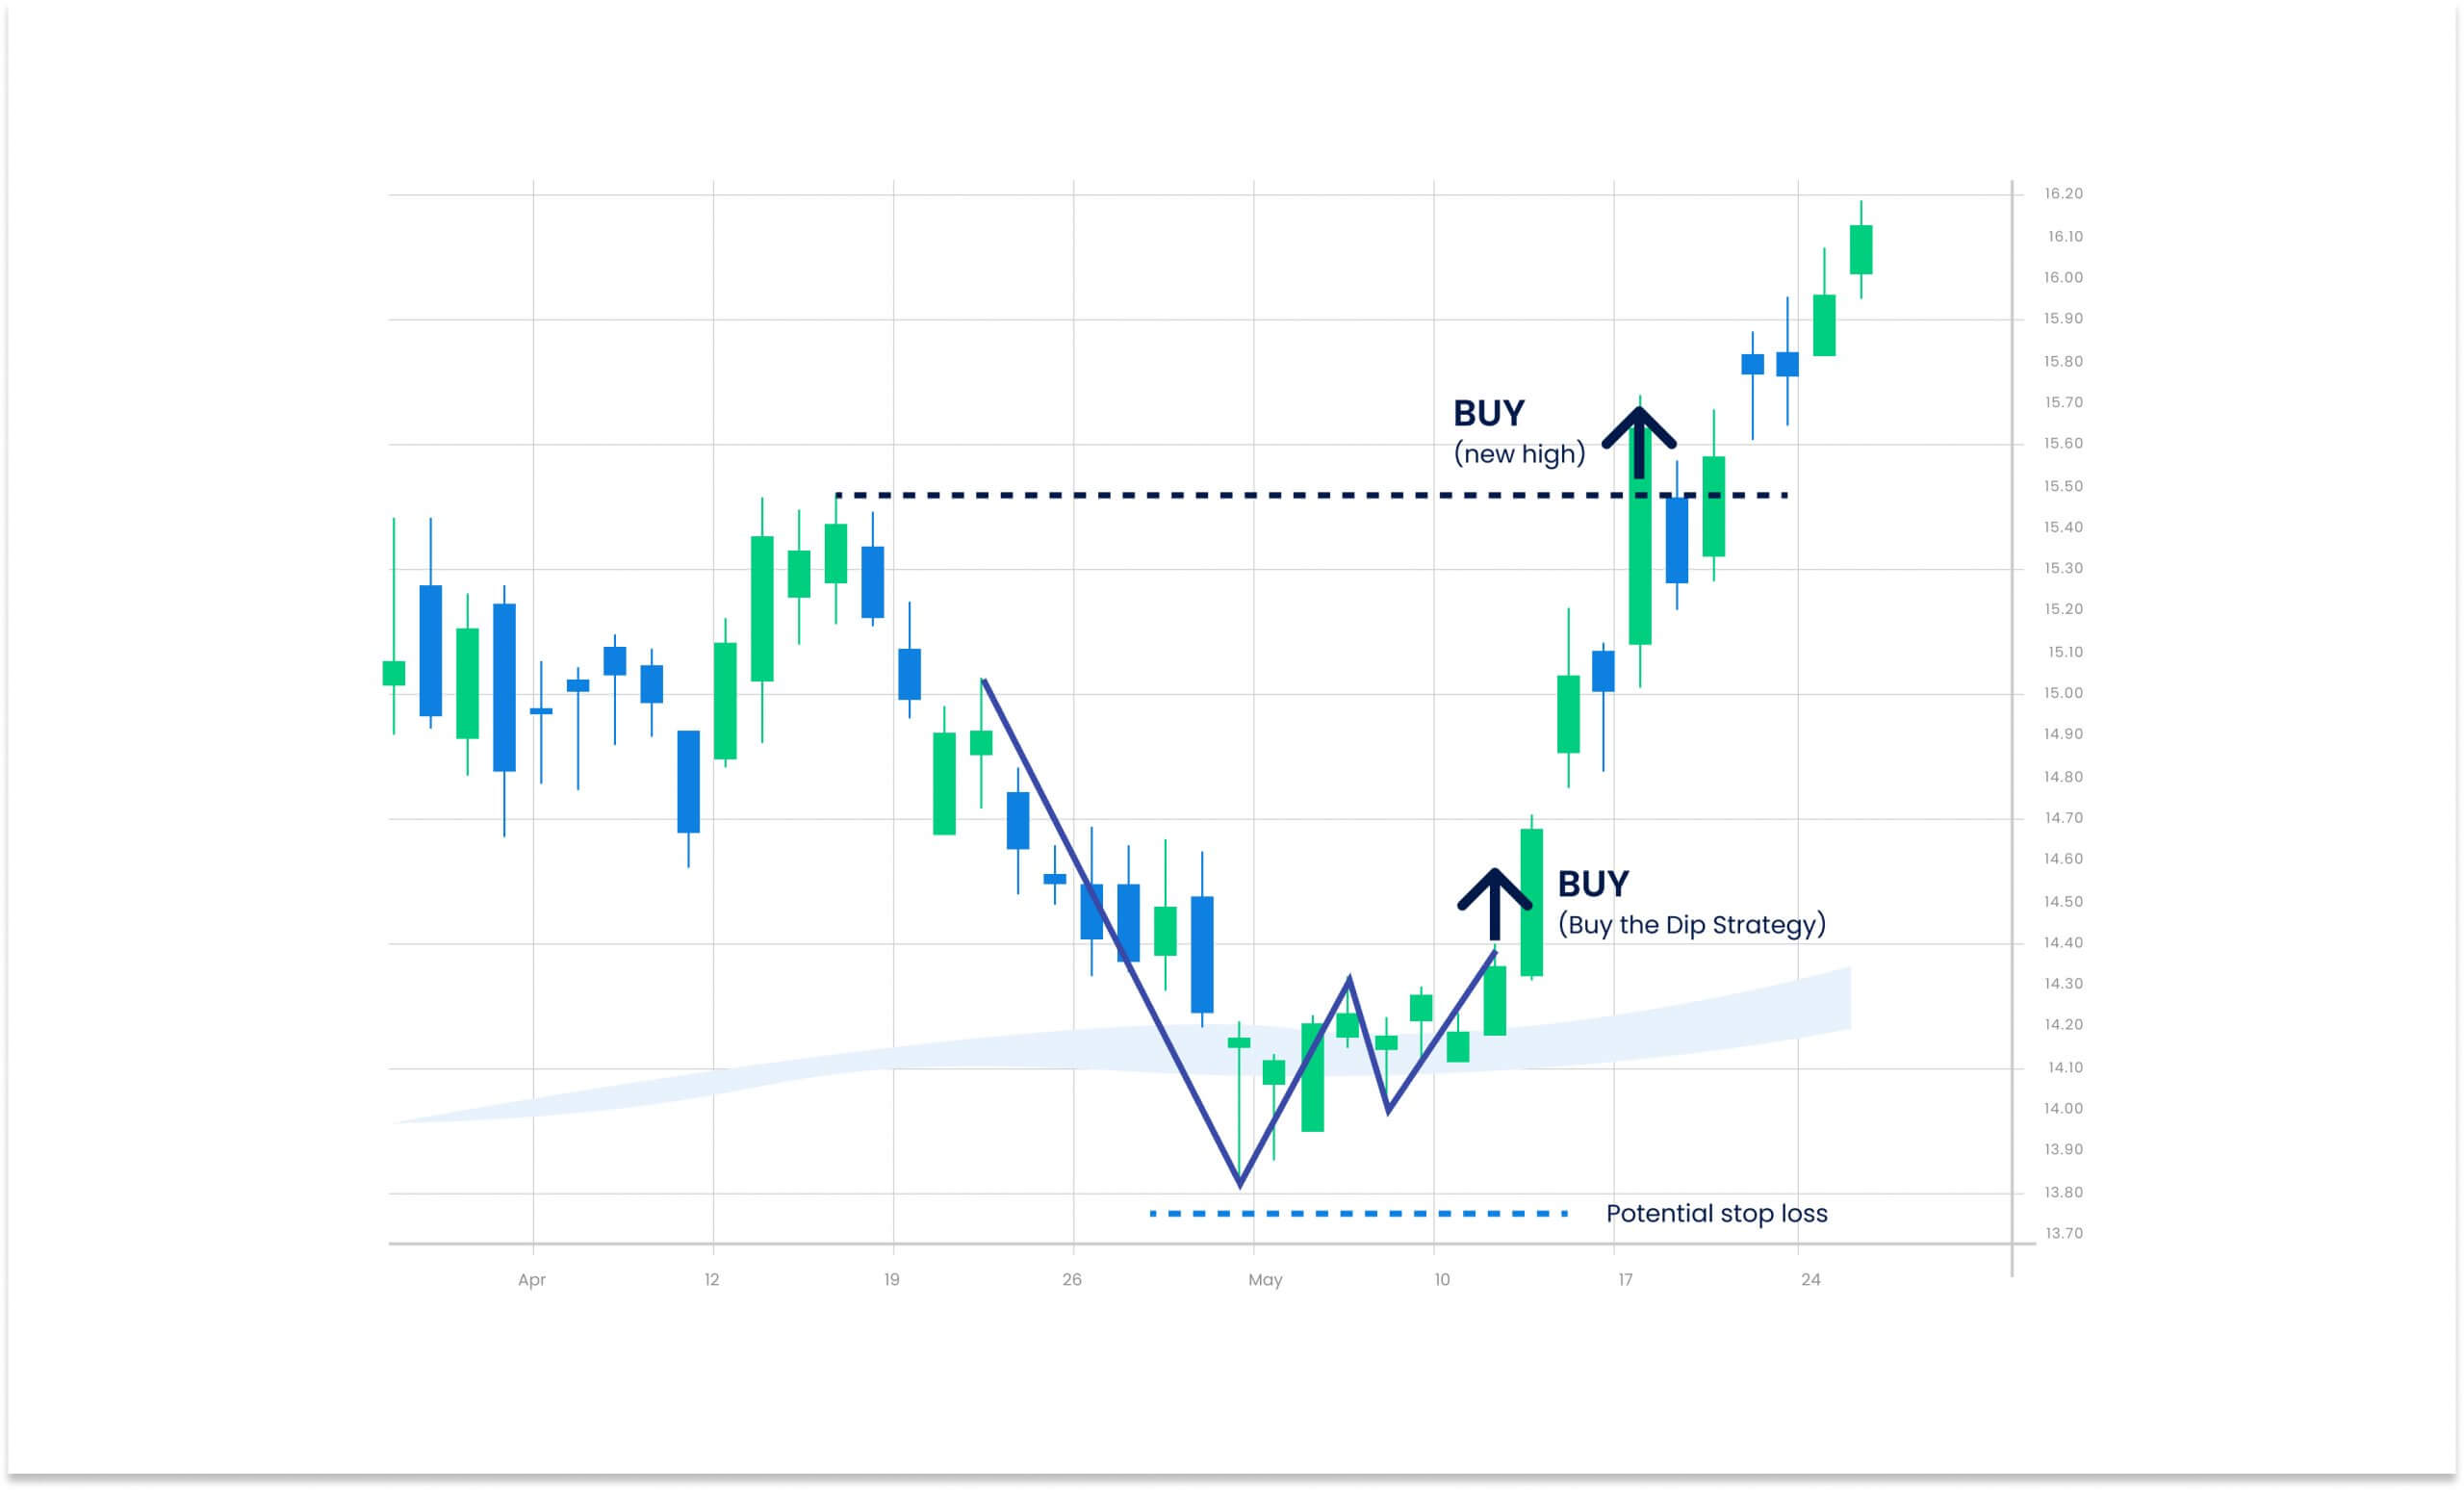Click the '(Buy the Dip Strategy)' text
The image size is (2464, 1490).
pyautogui.click(x=1692, y=925)
